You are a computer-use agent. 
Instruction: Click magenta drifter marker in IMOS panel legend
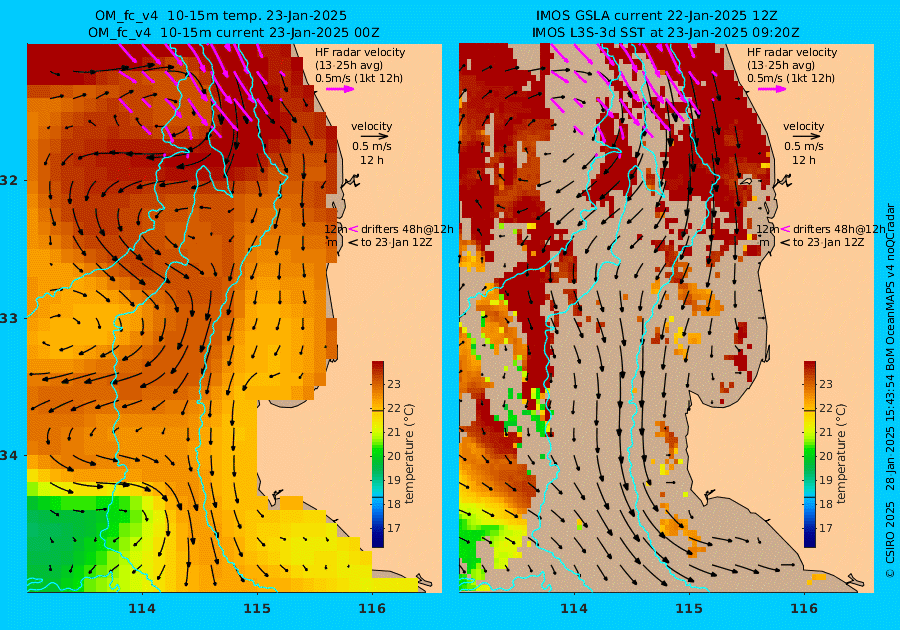[x=785, y=229]
